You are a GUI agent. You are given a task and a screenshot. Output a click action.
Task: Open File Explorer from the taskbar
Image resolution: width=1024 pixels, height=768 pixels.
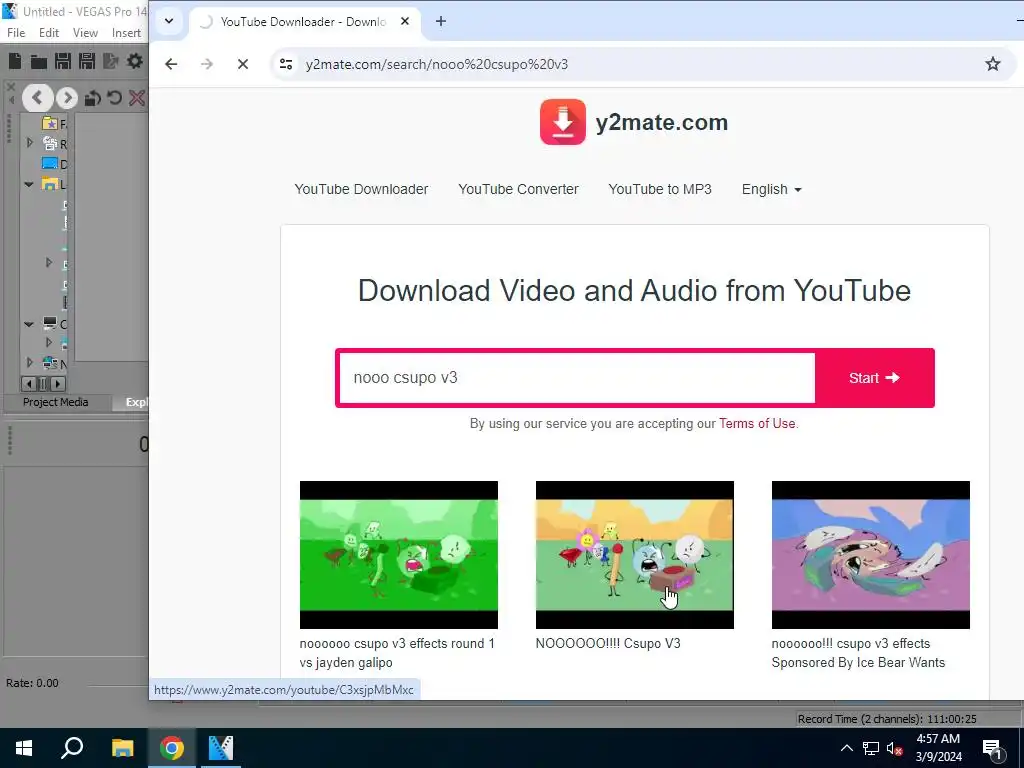(x=122, y=748)
